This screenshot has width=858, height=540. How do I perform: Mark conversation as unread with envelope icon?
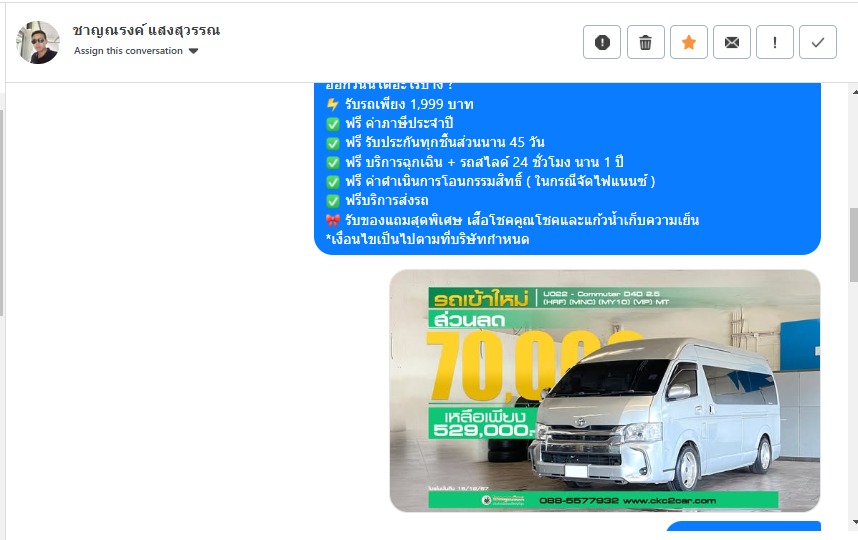click(x=732, y=42)
